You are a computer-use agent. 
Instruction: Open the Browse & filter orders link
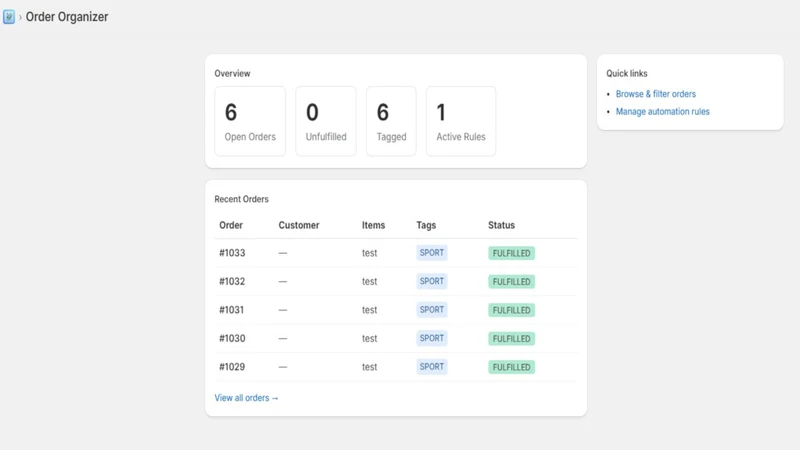pos(656,94)
